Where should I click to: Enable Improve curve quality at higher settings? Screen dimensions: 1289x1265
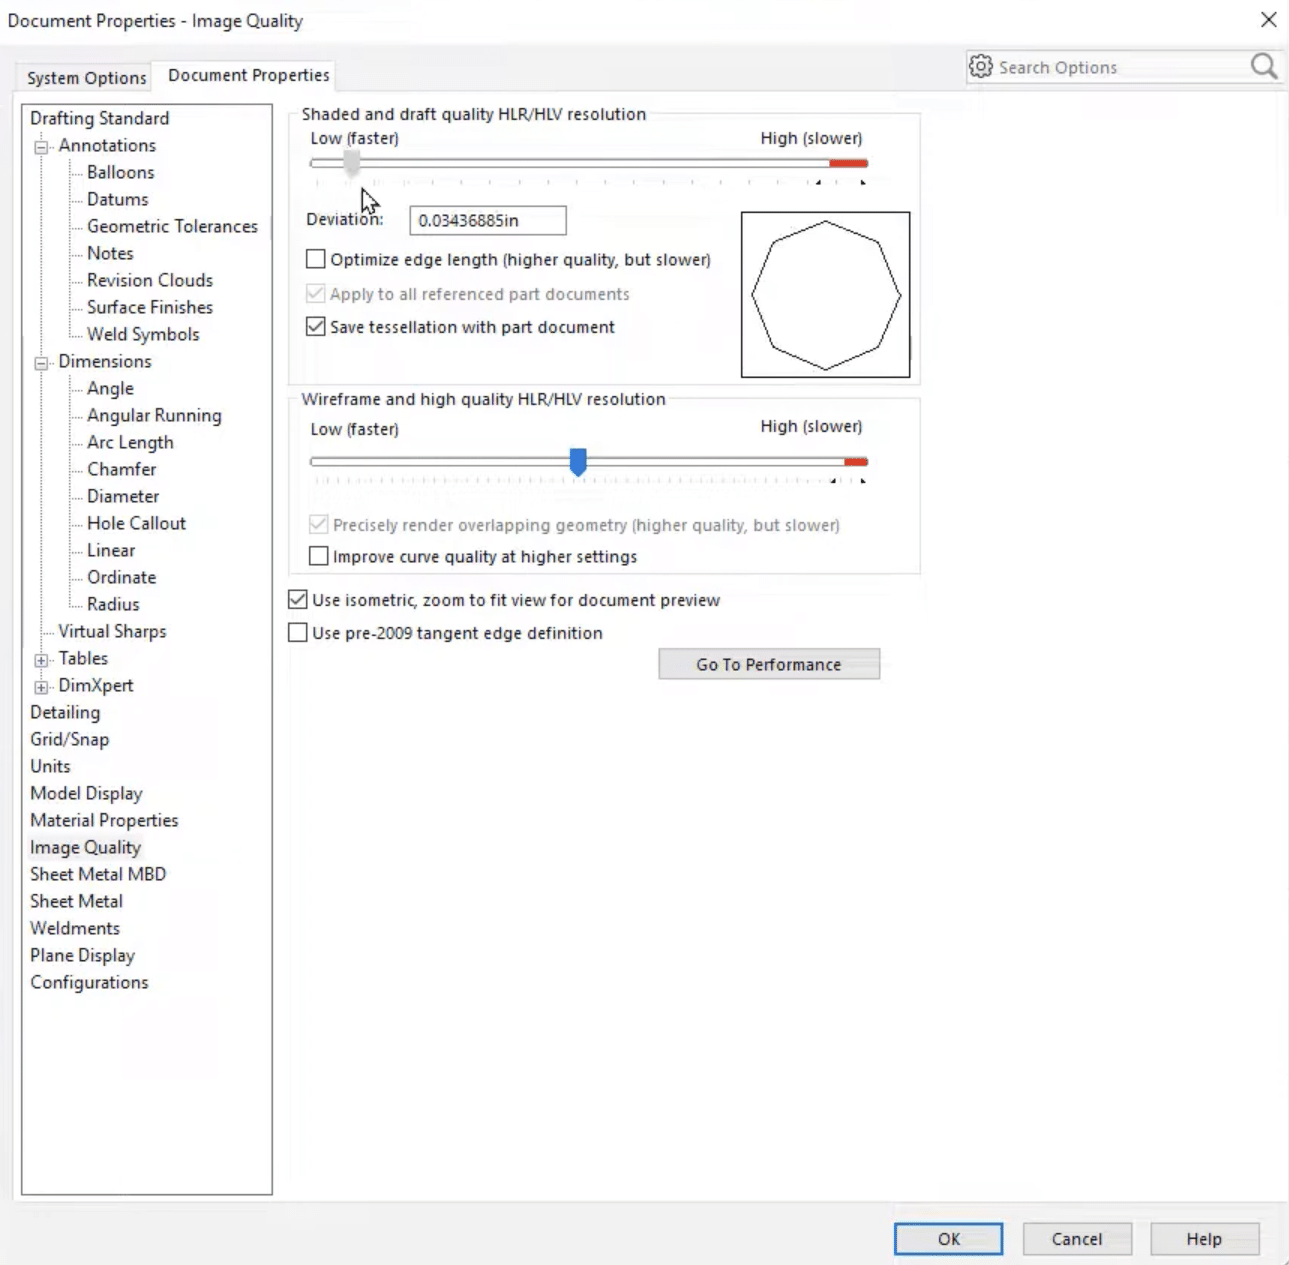(x=318, y=555)
